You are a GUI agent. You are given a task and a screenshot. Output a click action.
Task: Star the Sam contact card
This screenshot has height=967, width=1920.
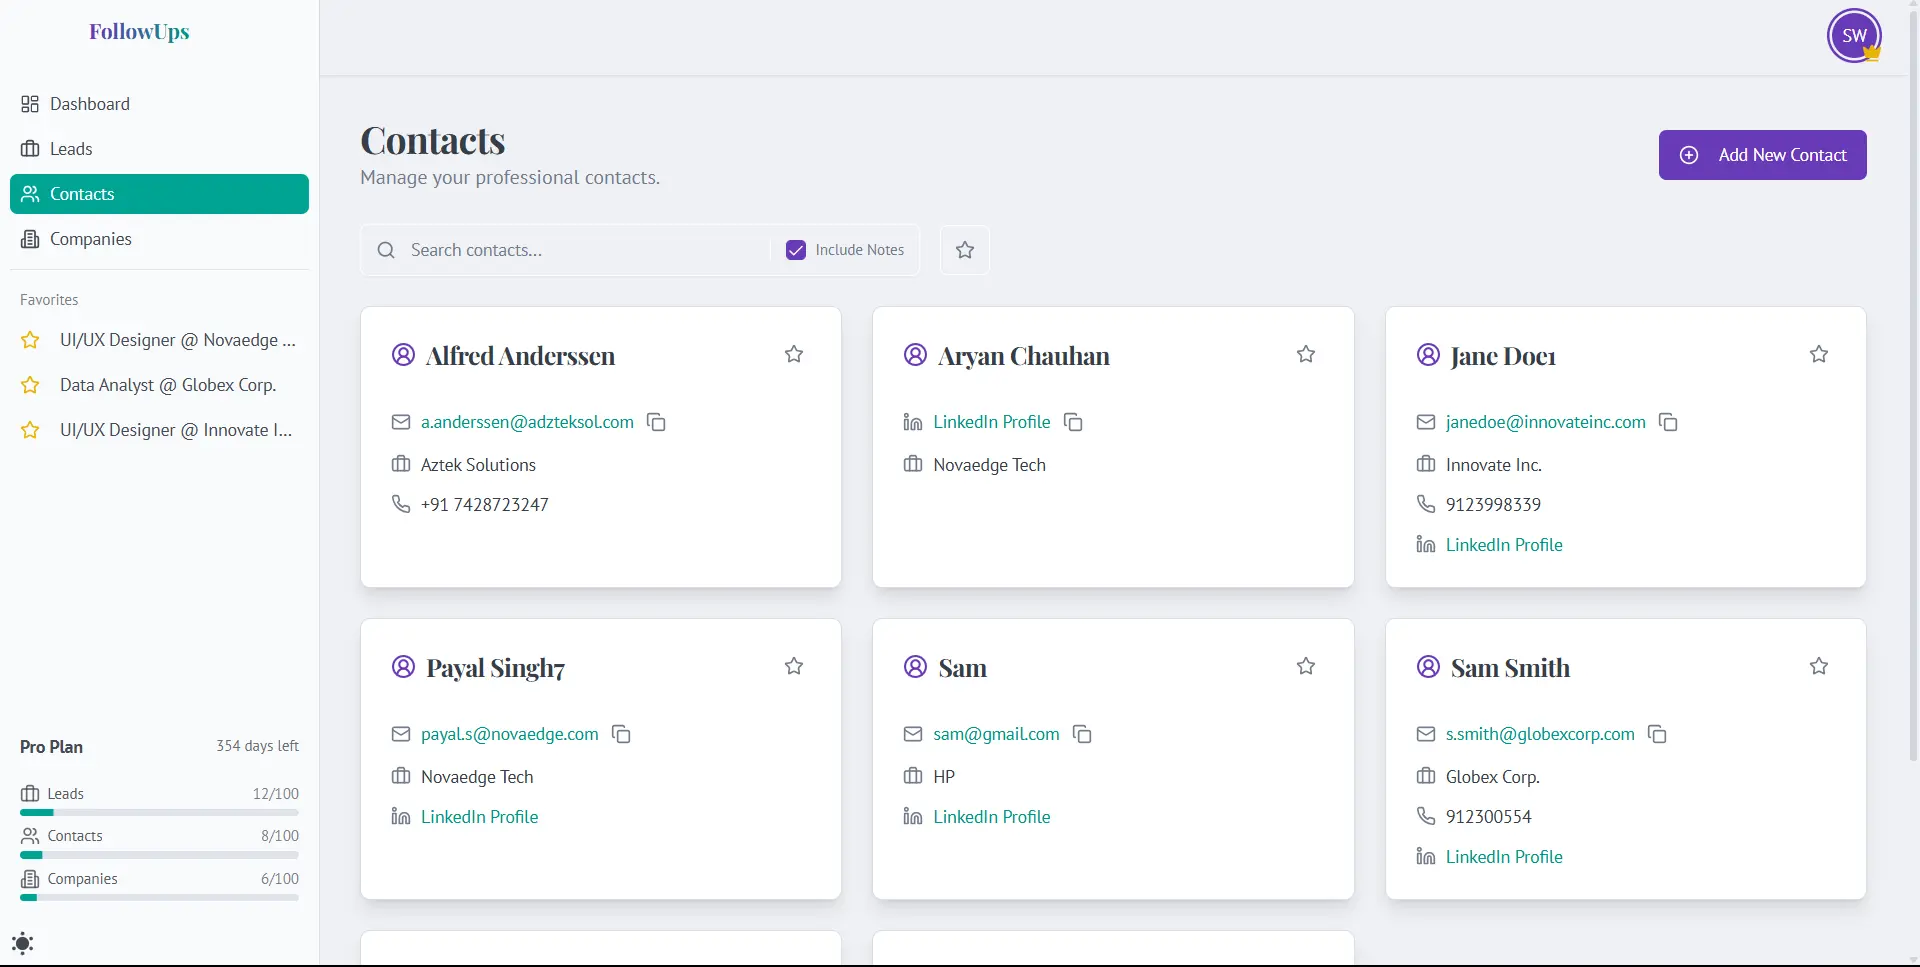(x=1306, y=666)
